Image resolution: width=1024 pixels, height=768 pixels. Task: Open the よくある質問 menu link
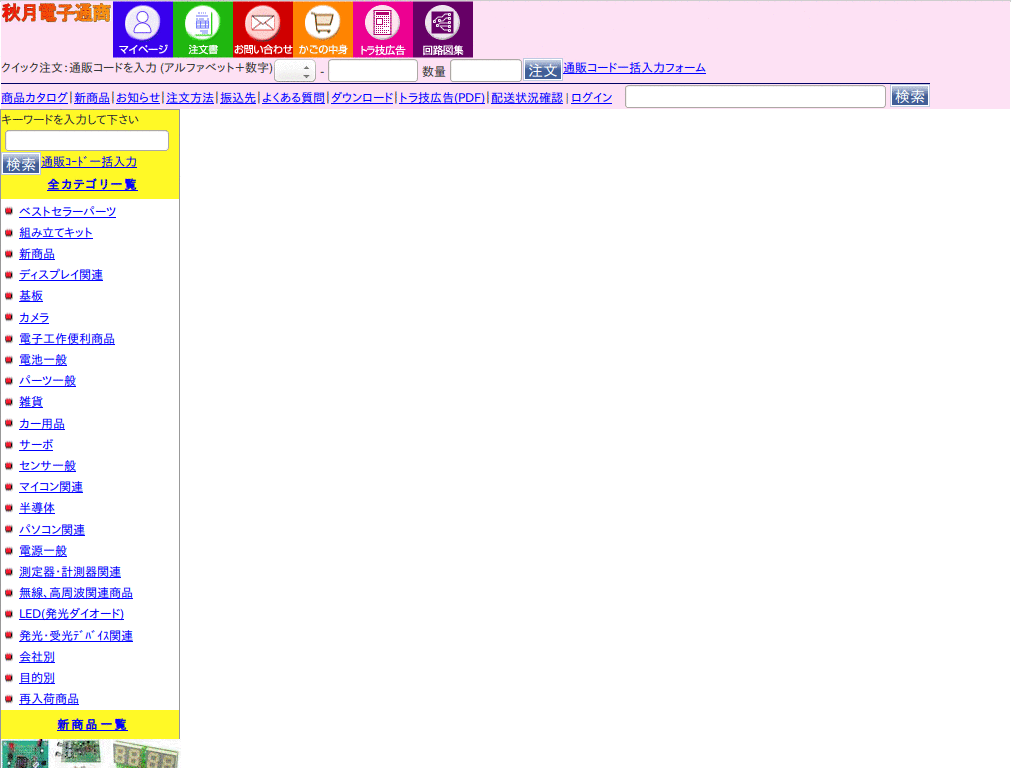tap(293, 98)
